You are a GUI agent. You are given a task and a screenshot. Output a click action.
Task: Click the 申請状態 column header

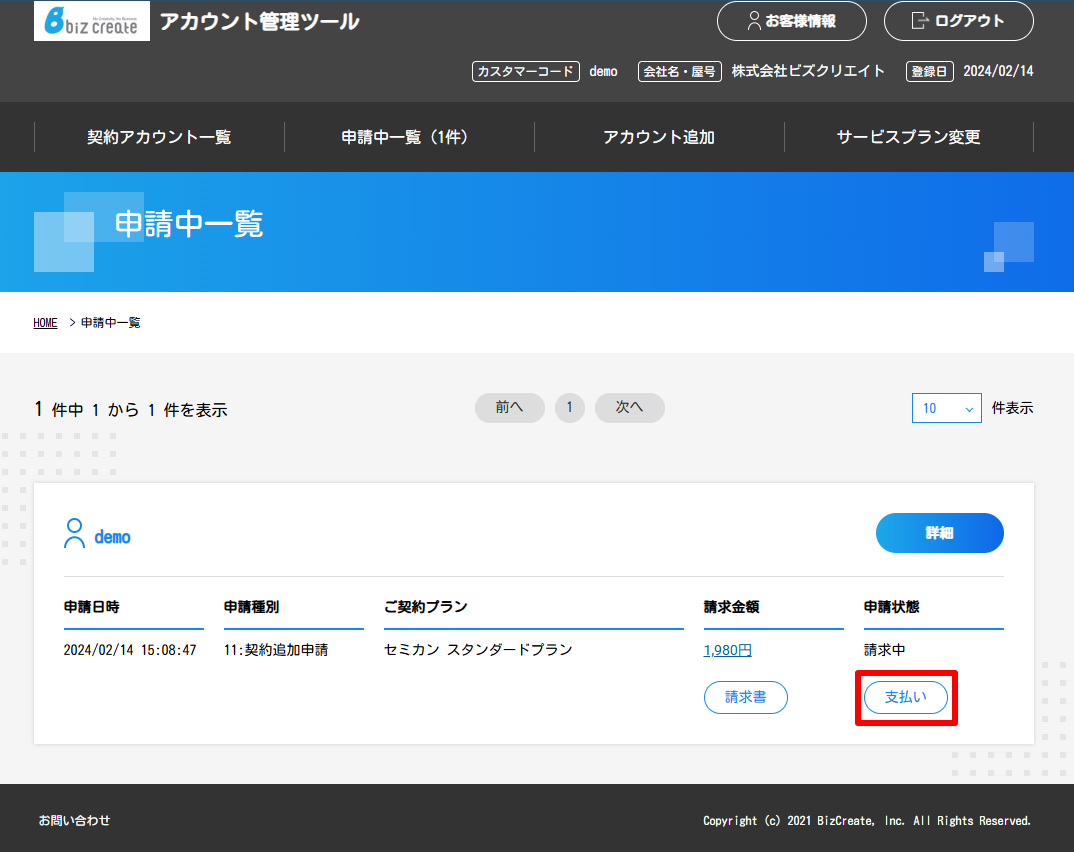coord(892,607)
